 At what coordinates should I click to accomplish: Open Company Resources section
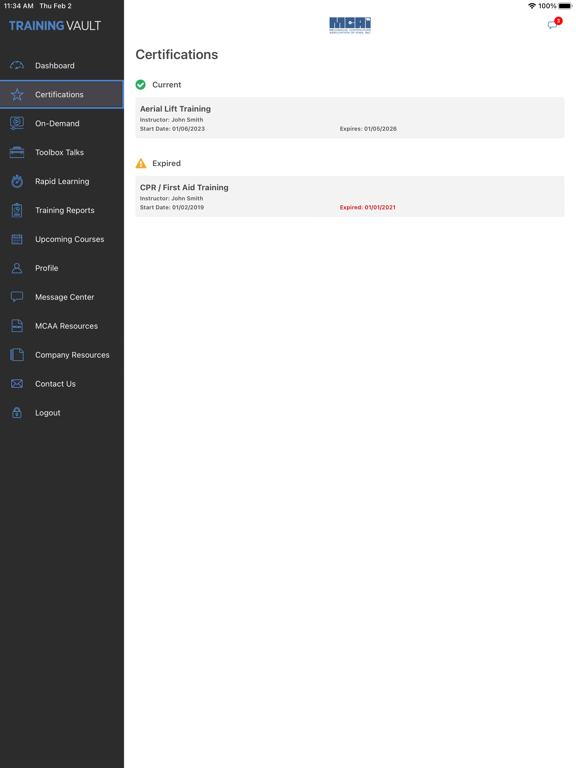pyautogui.click(x=62, y=355)
